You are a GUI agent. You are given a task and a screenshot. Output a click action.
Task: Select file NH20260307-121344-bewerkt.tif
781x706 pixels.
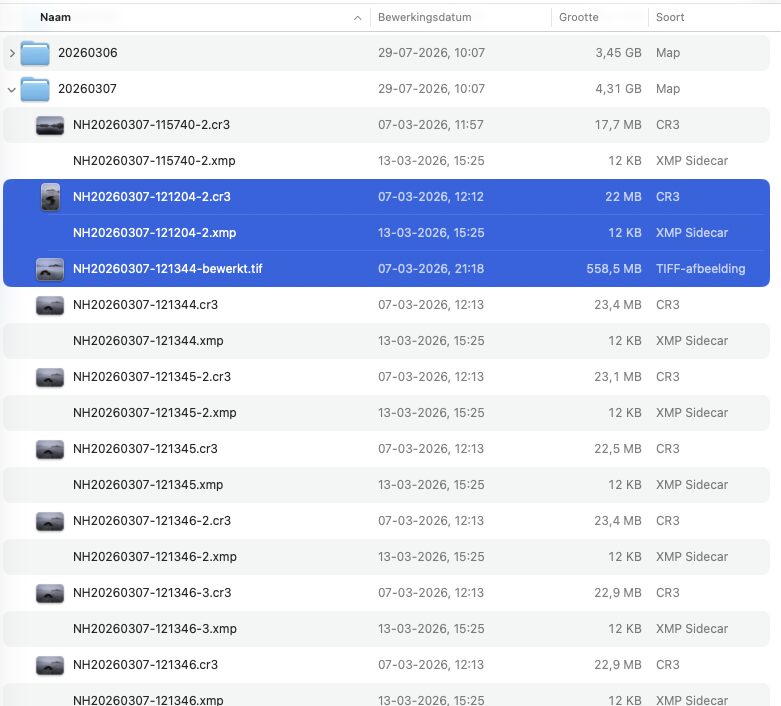point(167,269)
